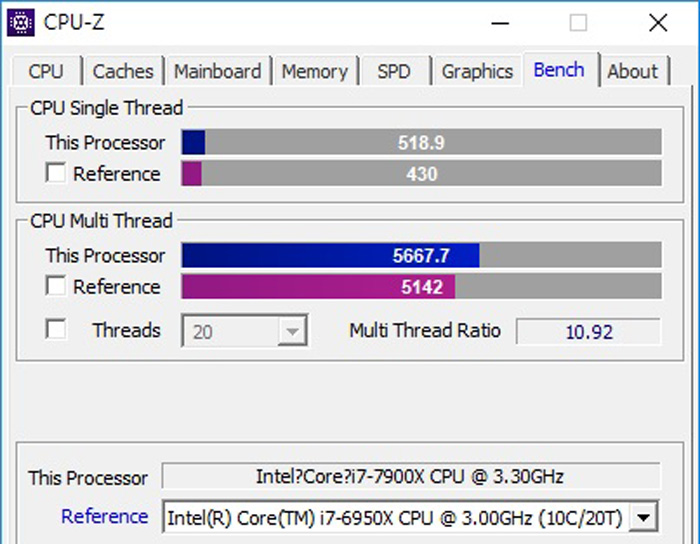Switch to the CPU tab

(46, 71)
